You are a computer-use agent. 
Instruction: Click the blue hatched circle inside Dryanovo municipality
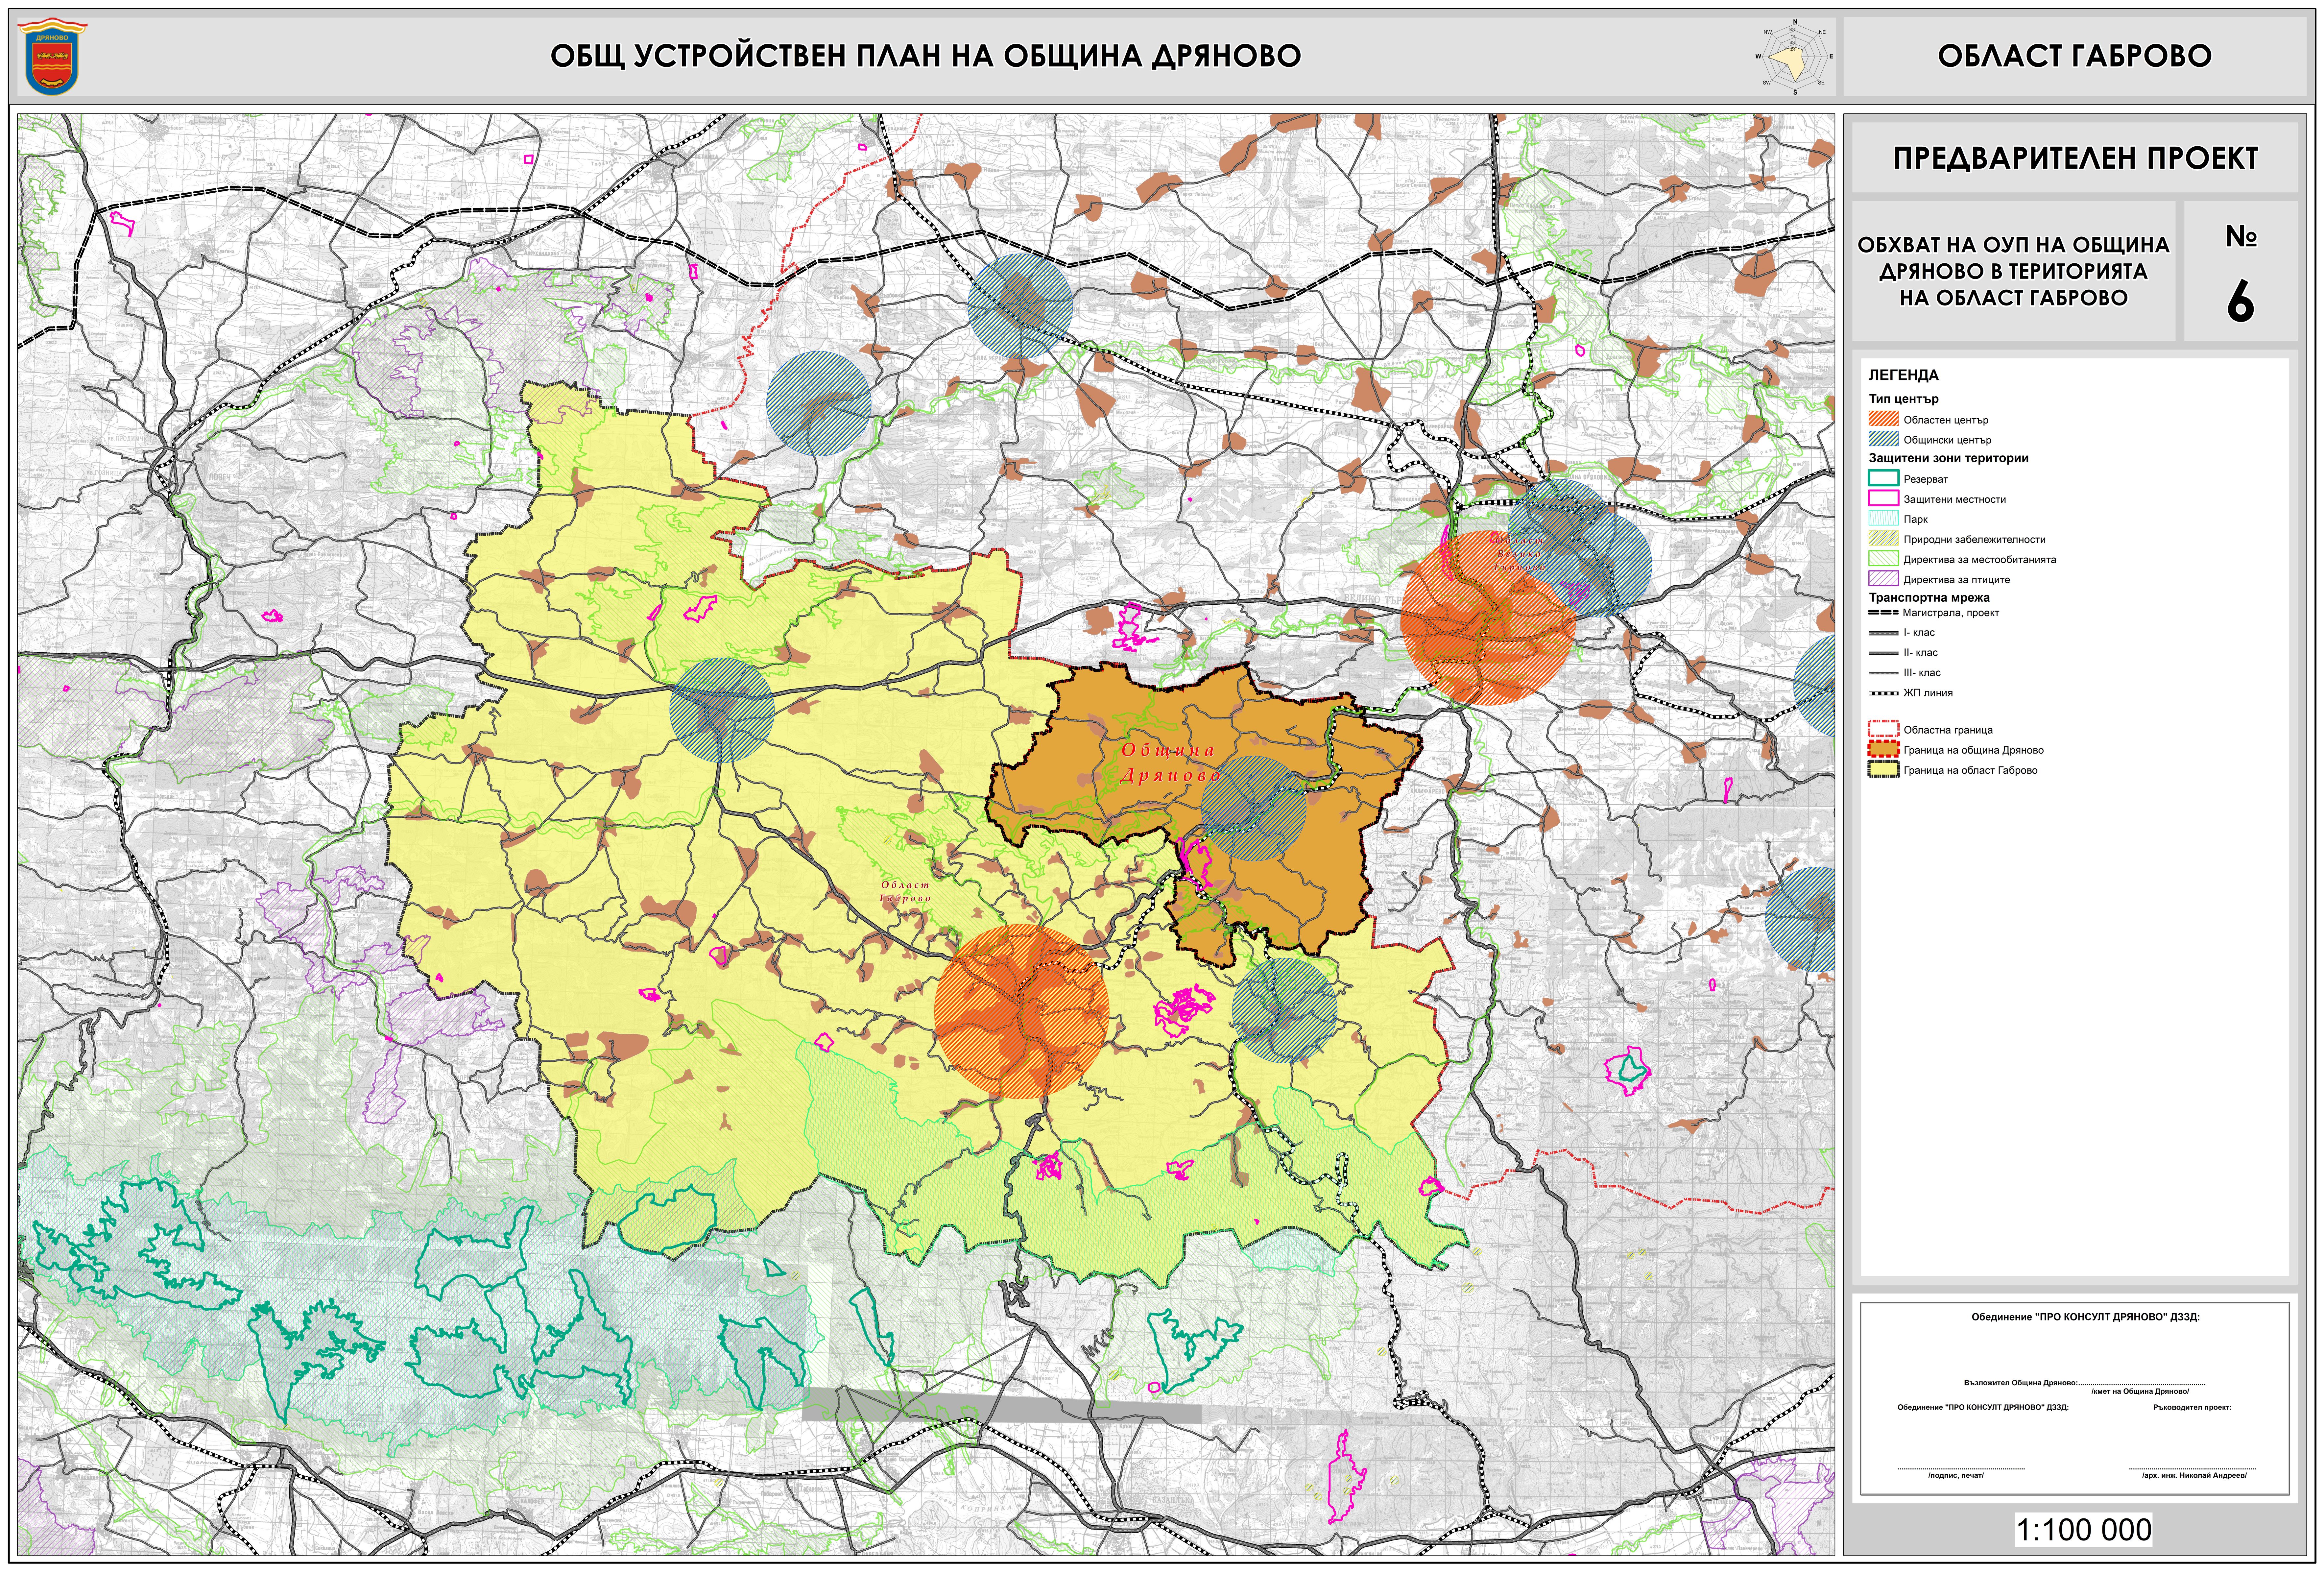point(1253,808)
